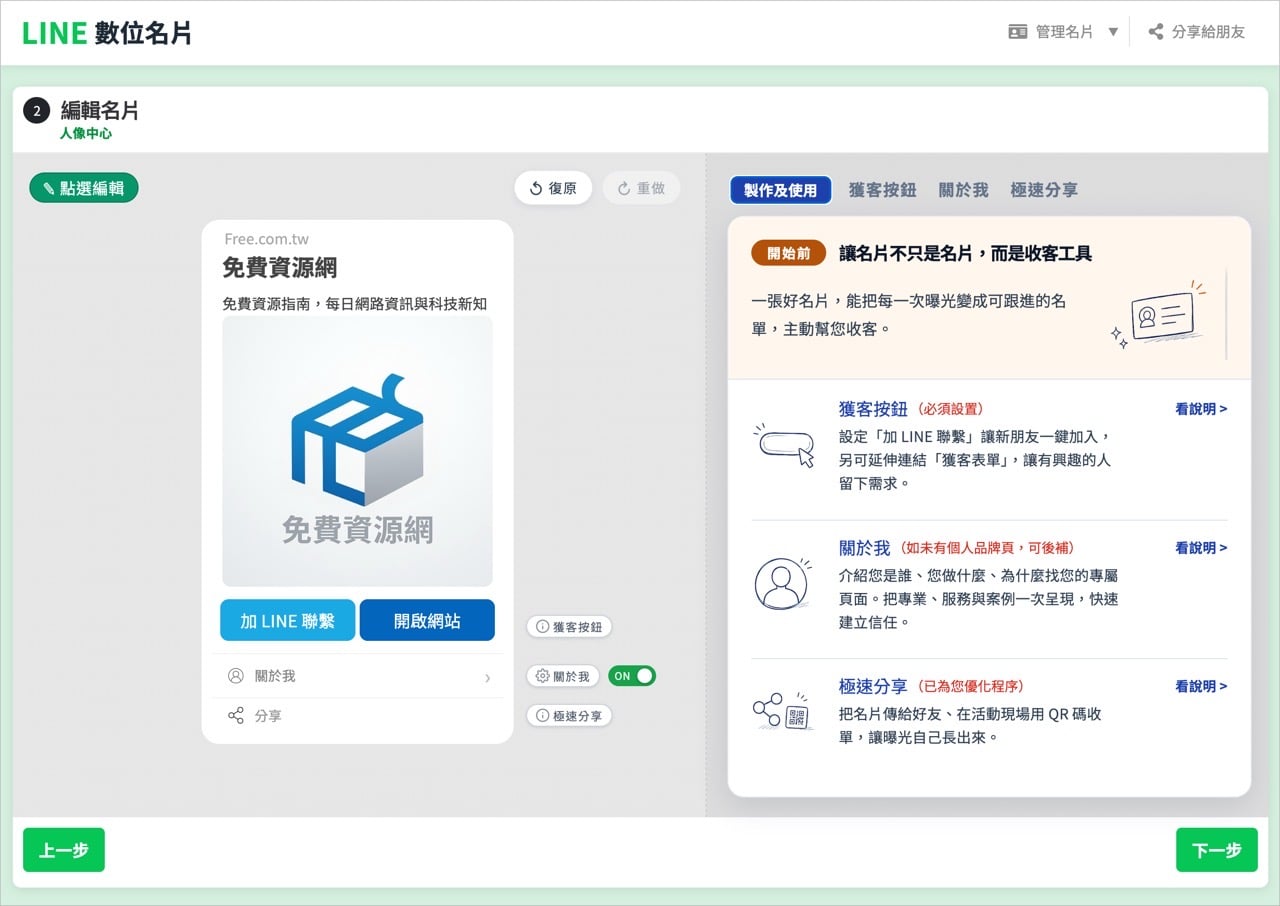Click the 開啟網站 button

pyautogui.click(x=427, y=620)
